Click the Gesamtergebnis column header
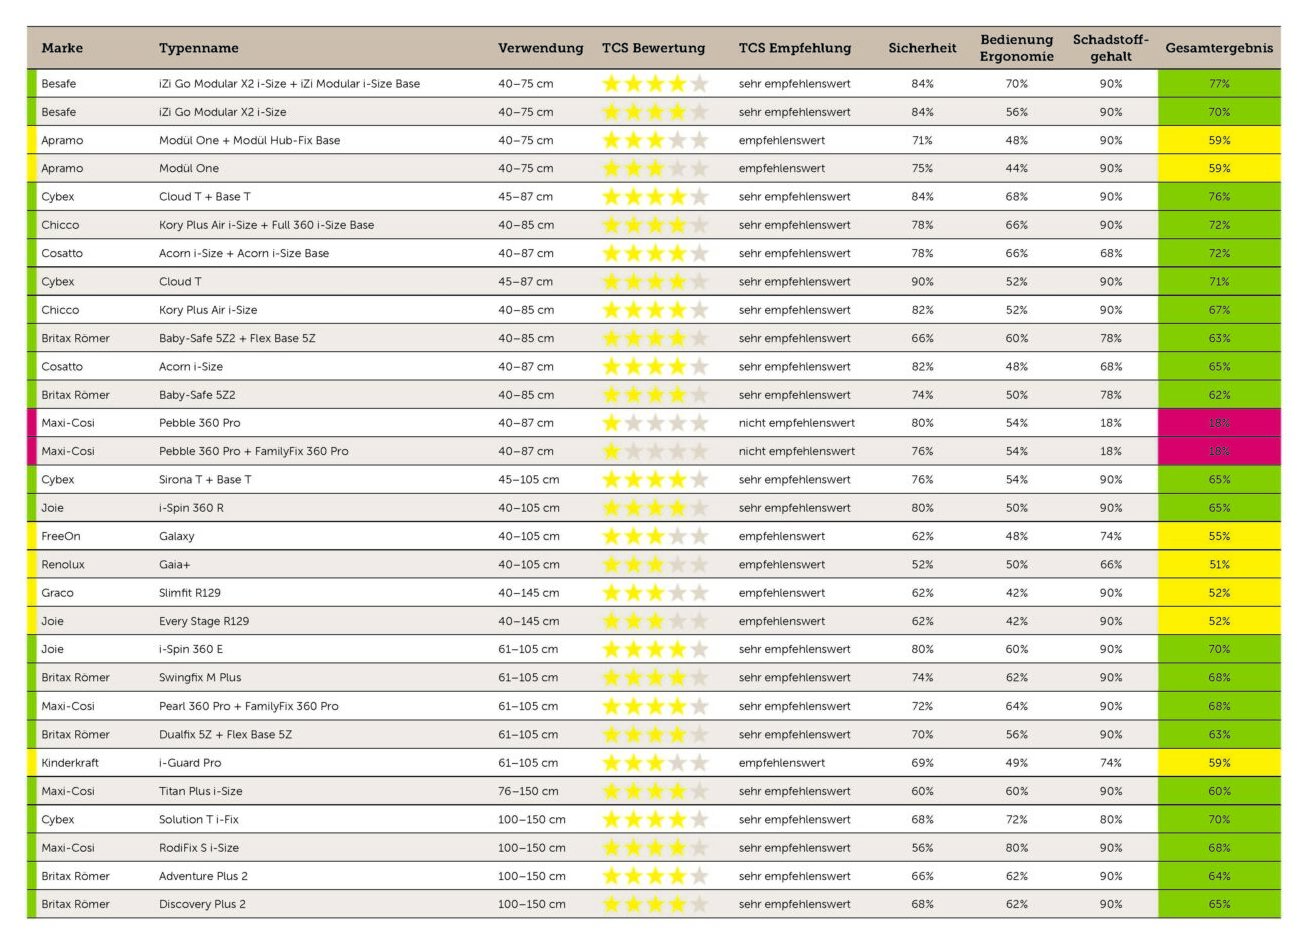The height and width of the screenshot is (942, 1306). [1219, 48]
